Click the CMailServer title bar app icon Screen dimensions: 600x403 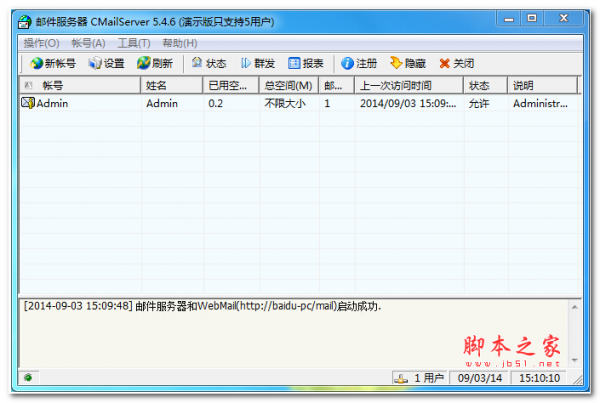point(24,22)
